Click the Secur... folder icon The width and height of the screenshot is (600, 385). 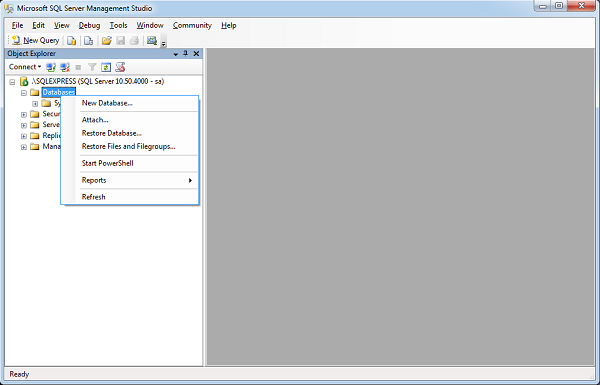pos(35,114)
